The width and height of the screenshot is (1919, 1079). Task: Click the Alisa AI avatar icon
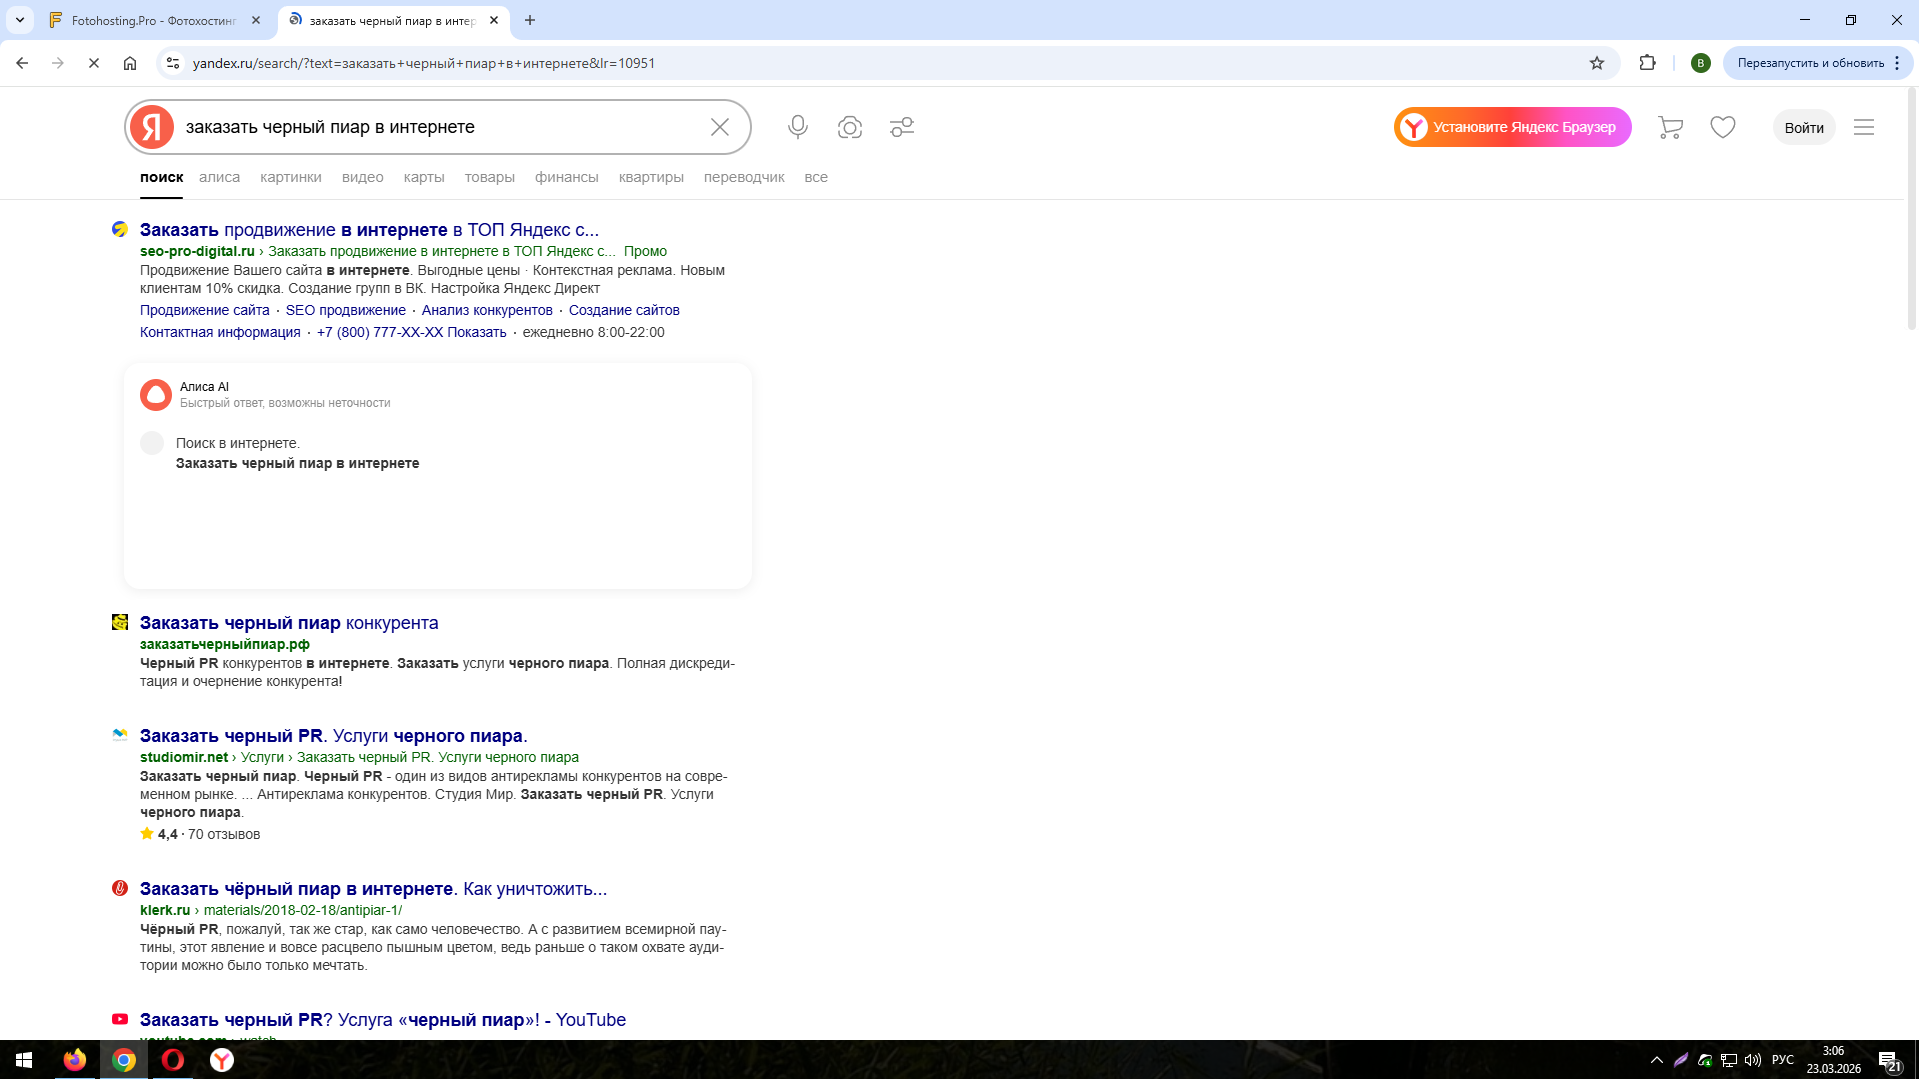156,395
